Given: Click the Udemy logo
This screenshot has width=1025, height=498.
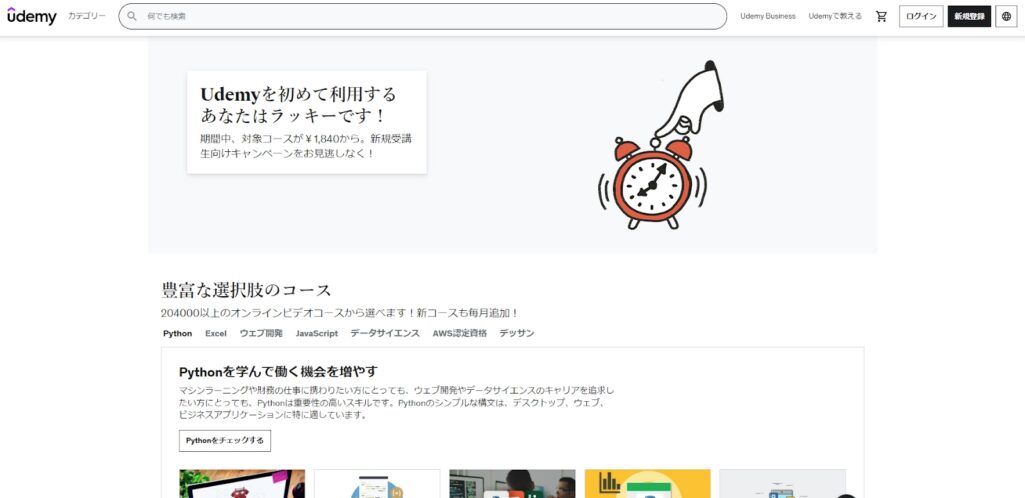Looking at the screenshot, I should click(31, 16).
